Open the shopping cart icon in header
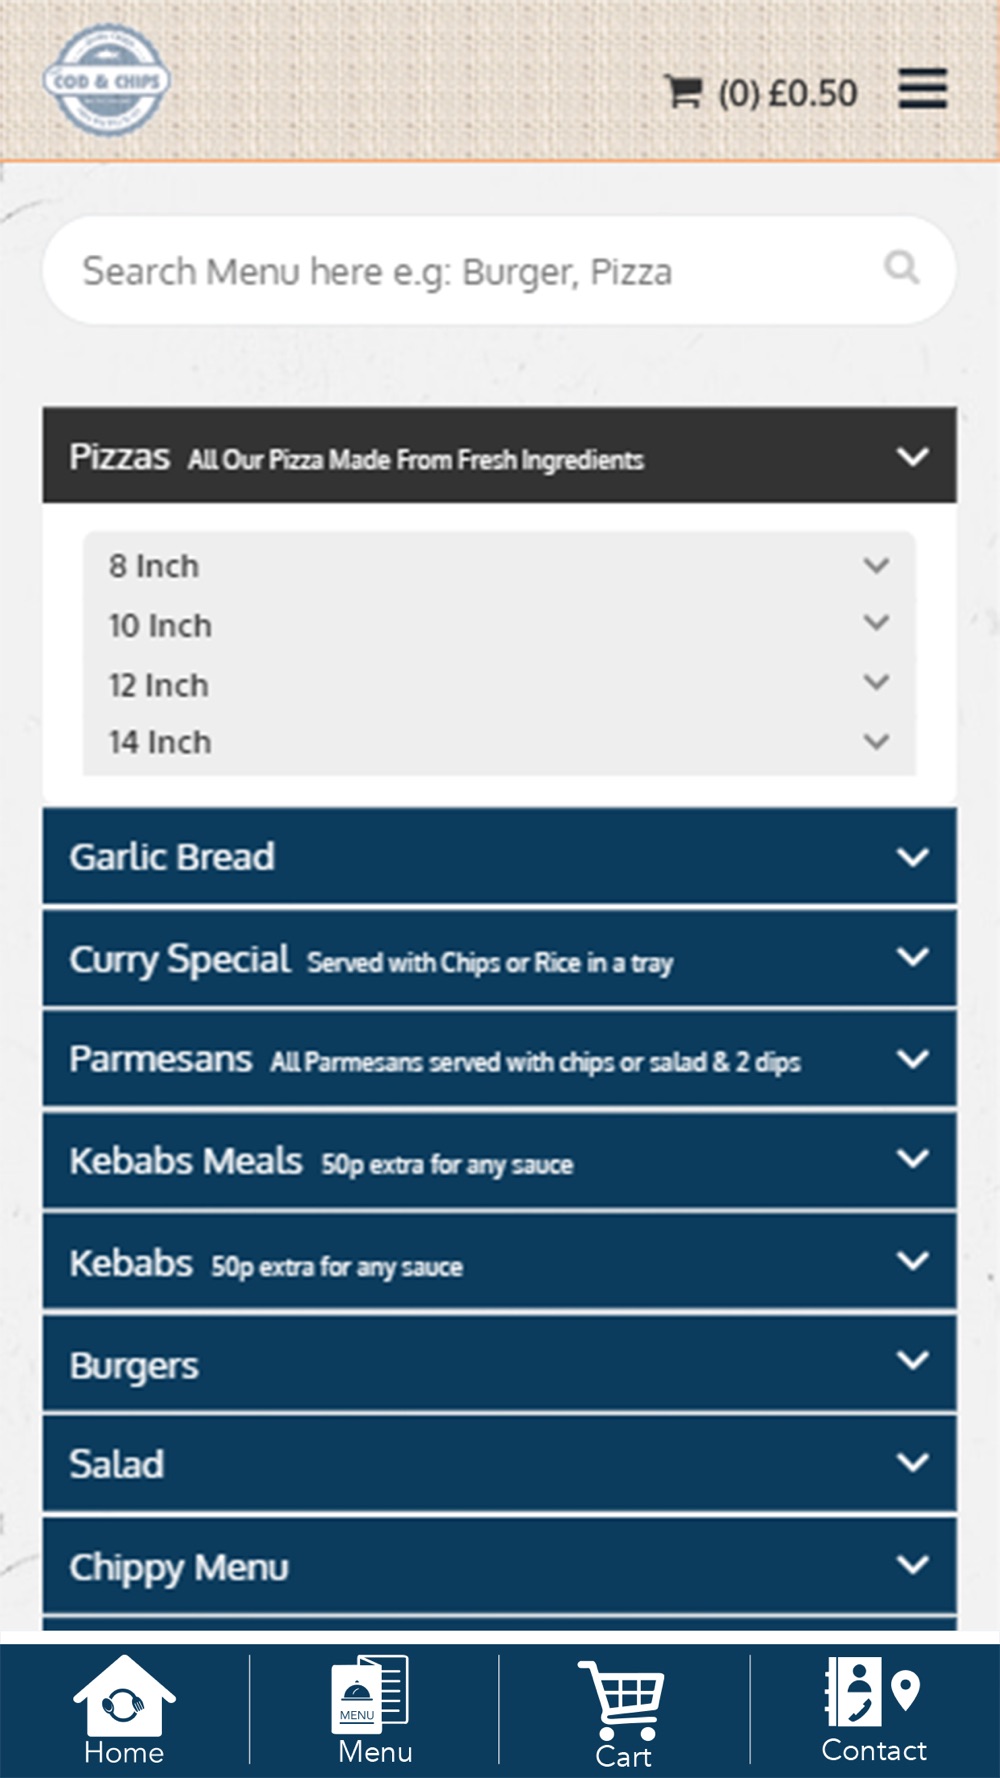 tap(684, 92)
